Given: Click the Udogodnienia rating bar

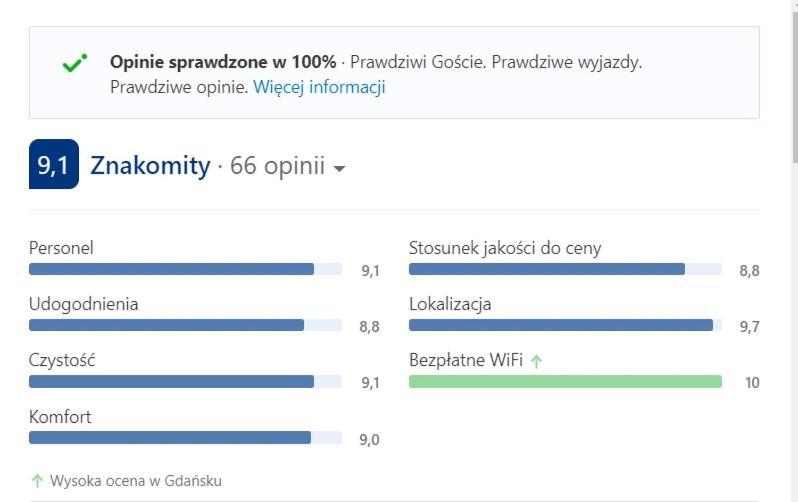Looking at the screenshot, I should [185, 325].
